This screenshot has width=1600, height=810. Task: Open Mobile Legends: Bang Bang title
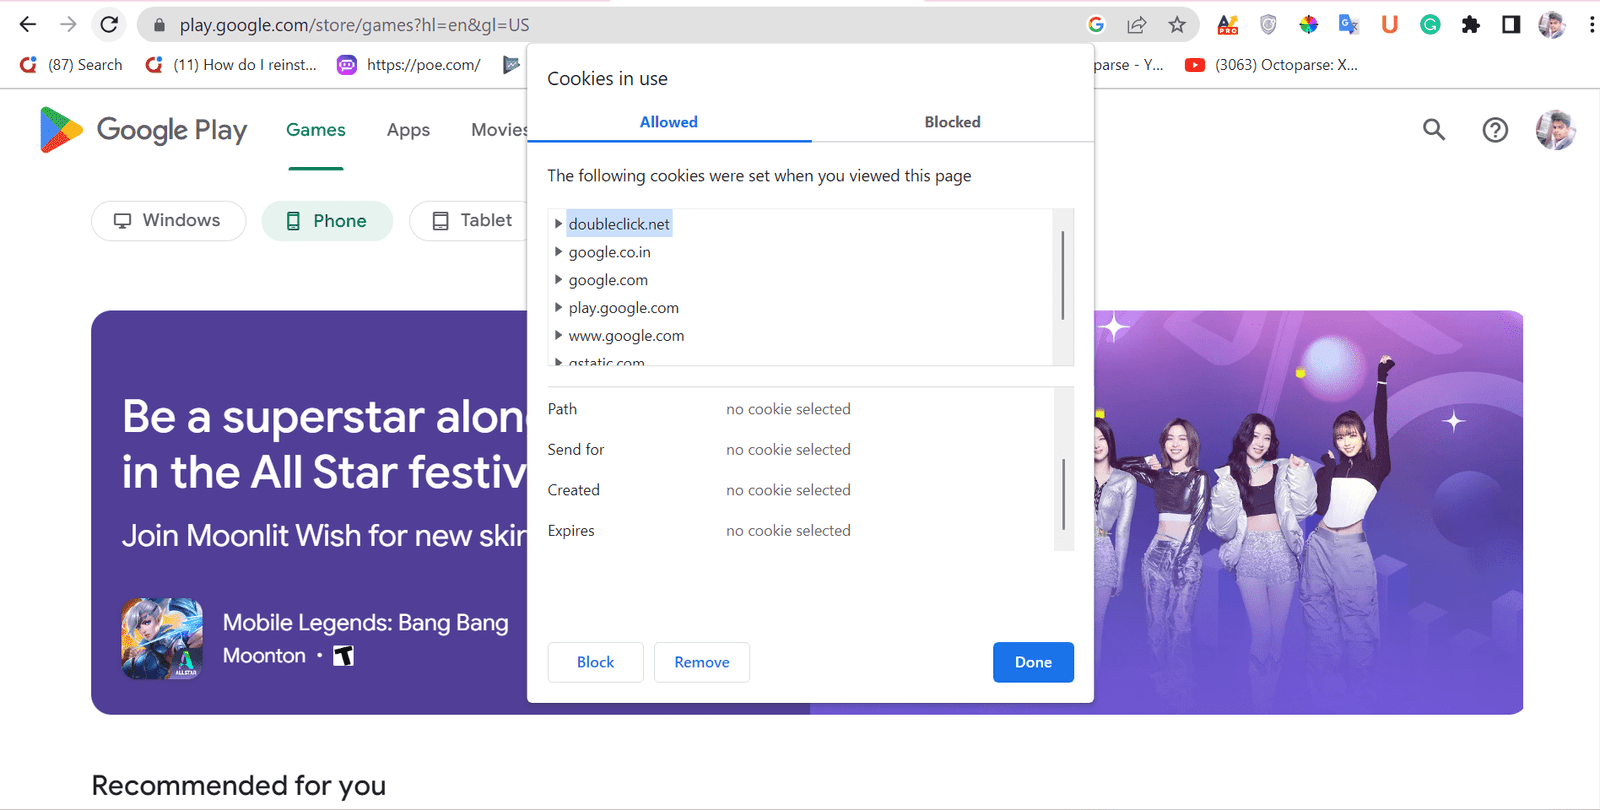365,623
